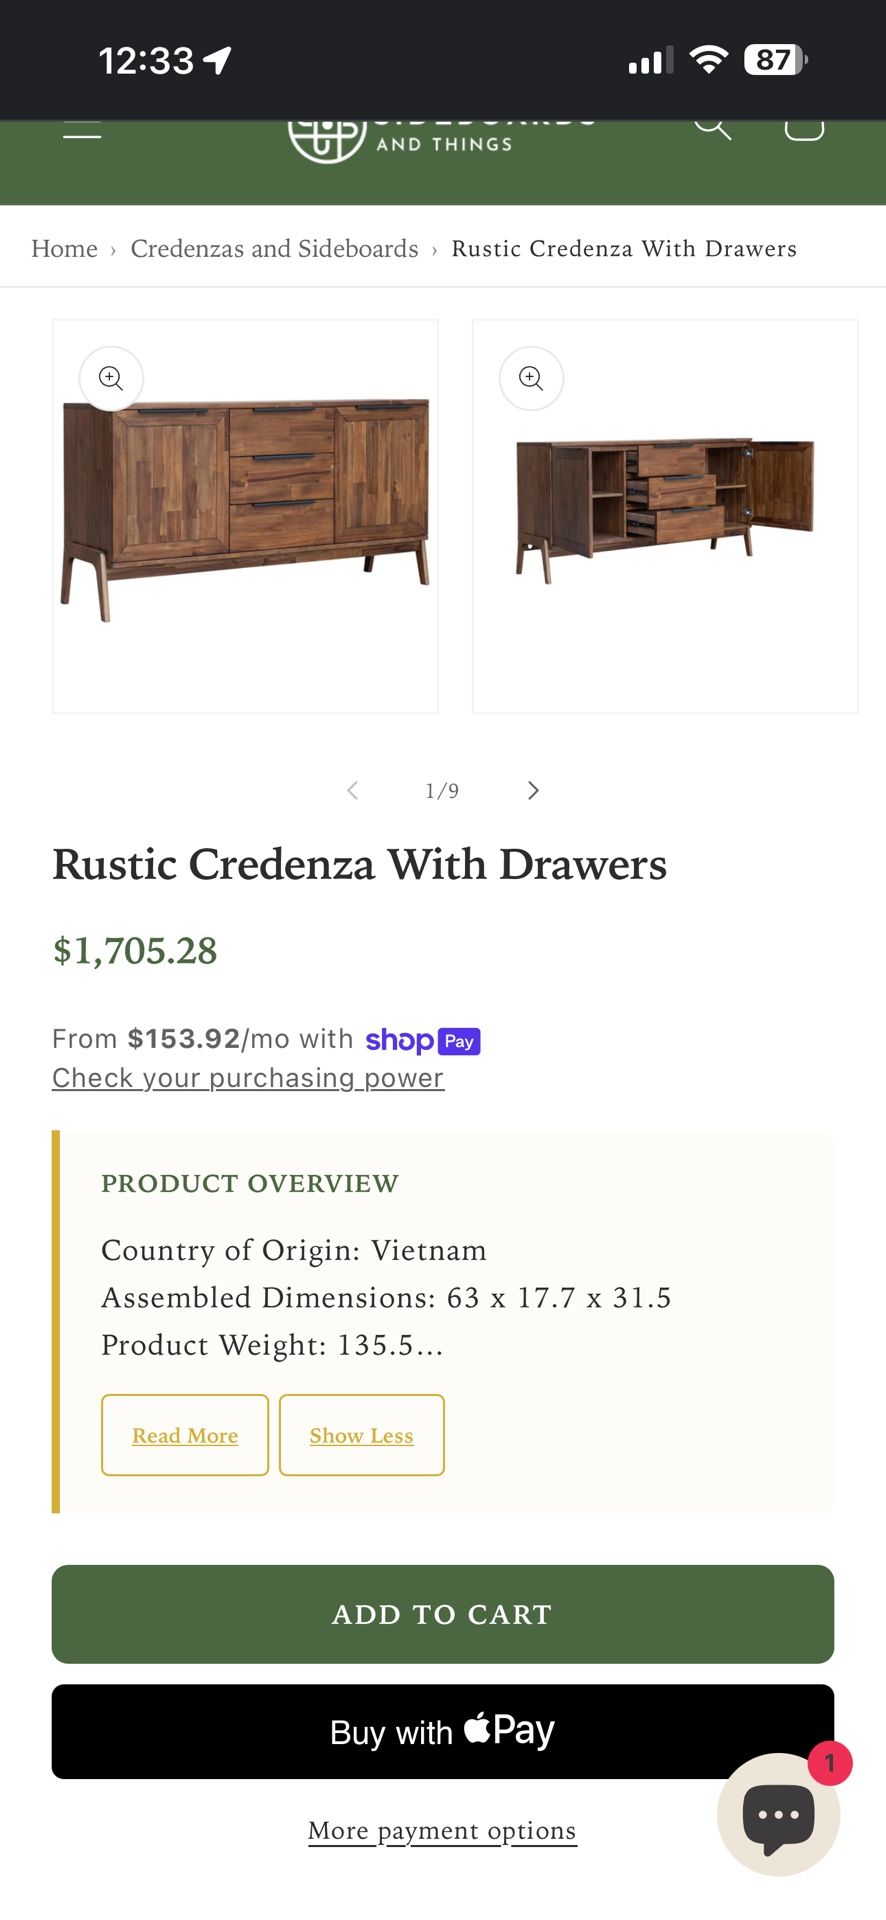
Task: Tap the search magnifier icon
Action: point(712,128)
